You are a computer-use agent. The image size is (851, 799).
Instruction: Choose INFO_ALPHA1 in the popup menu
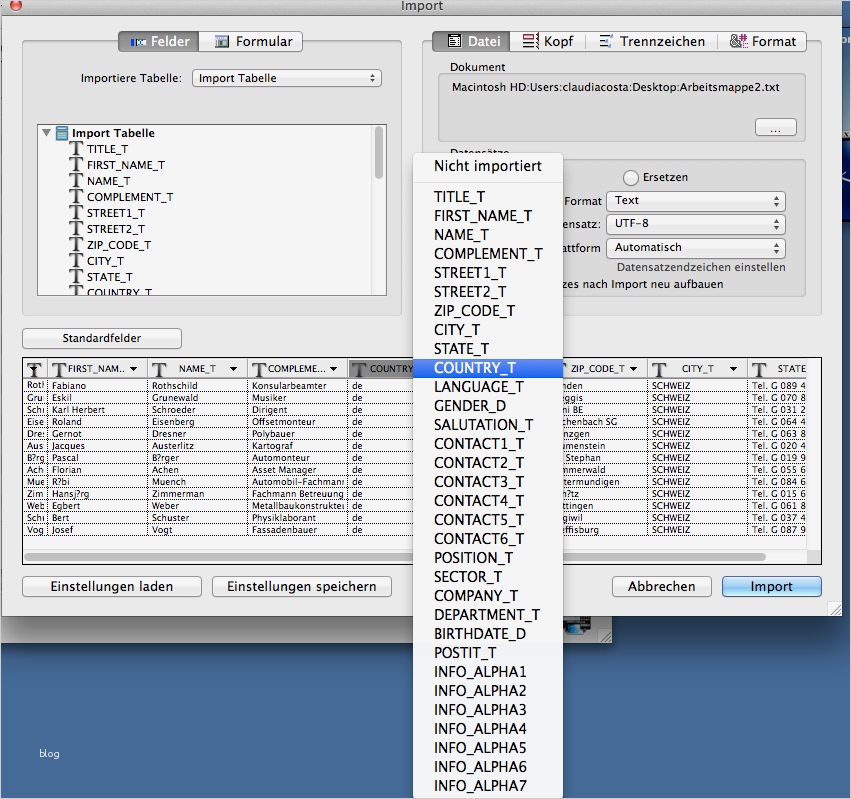487,672
